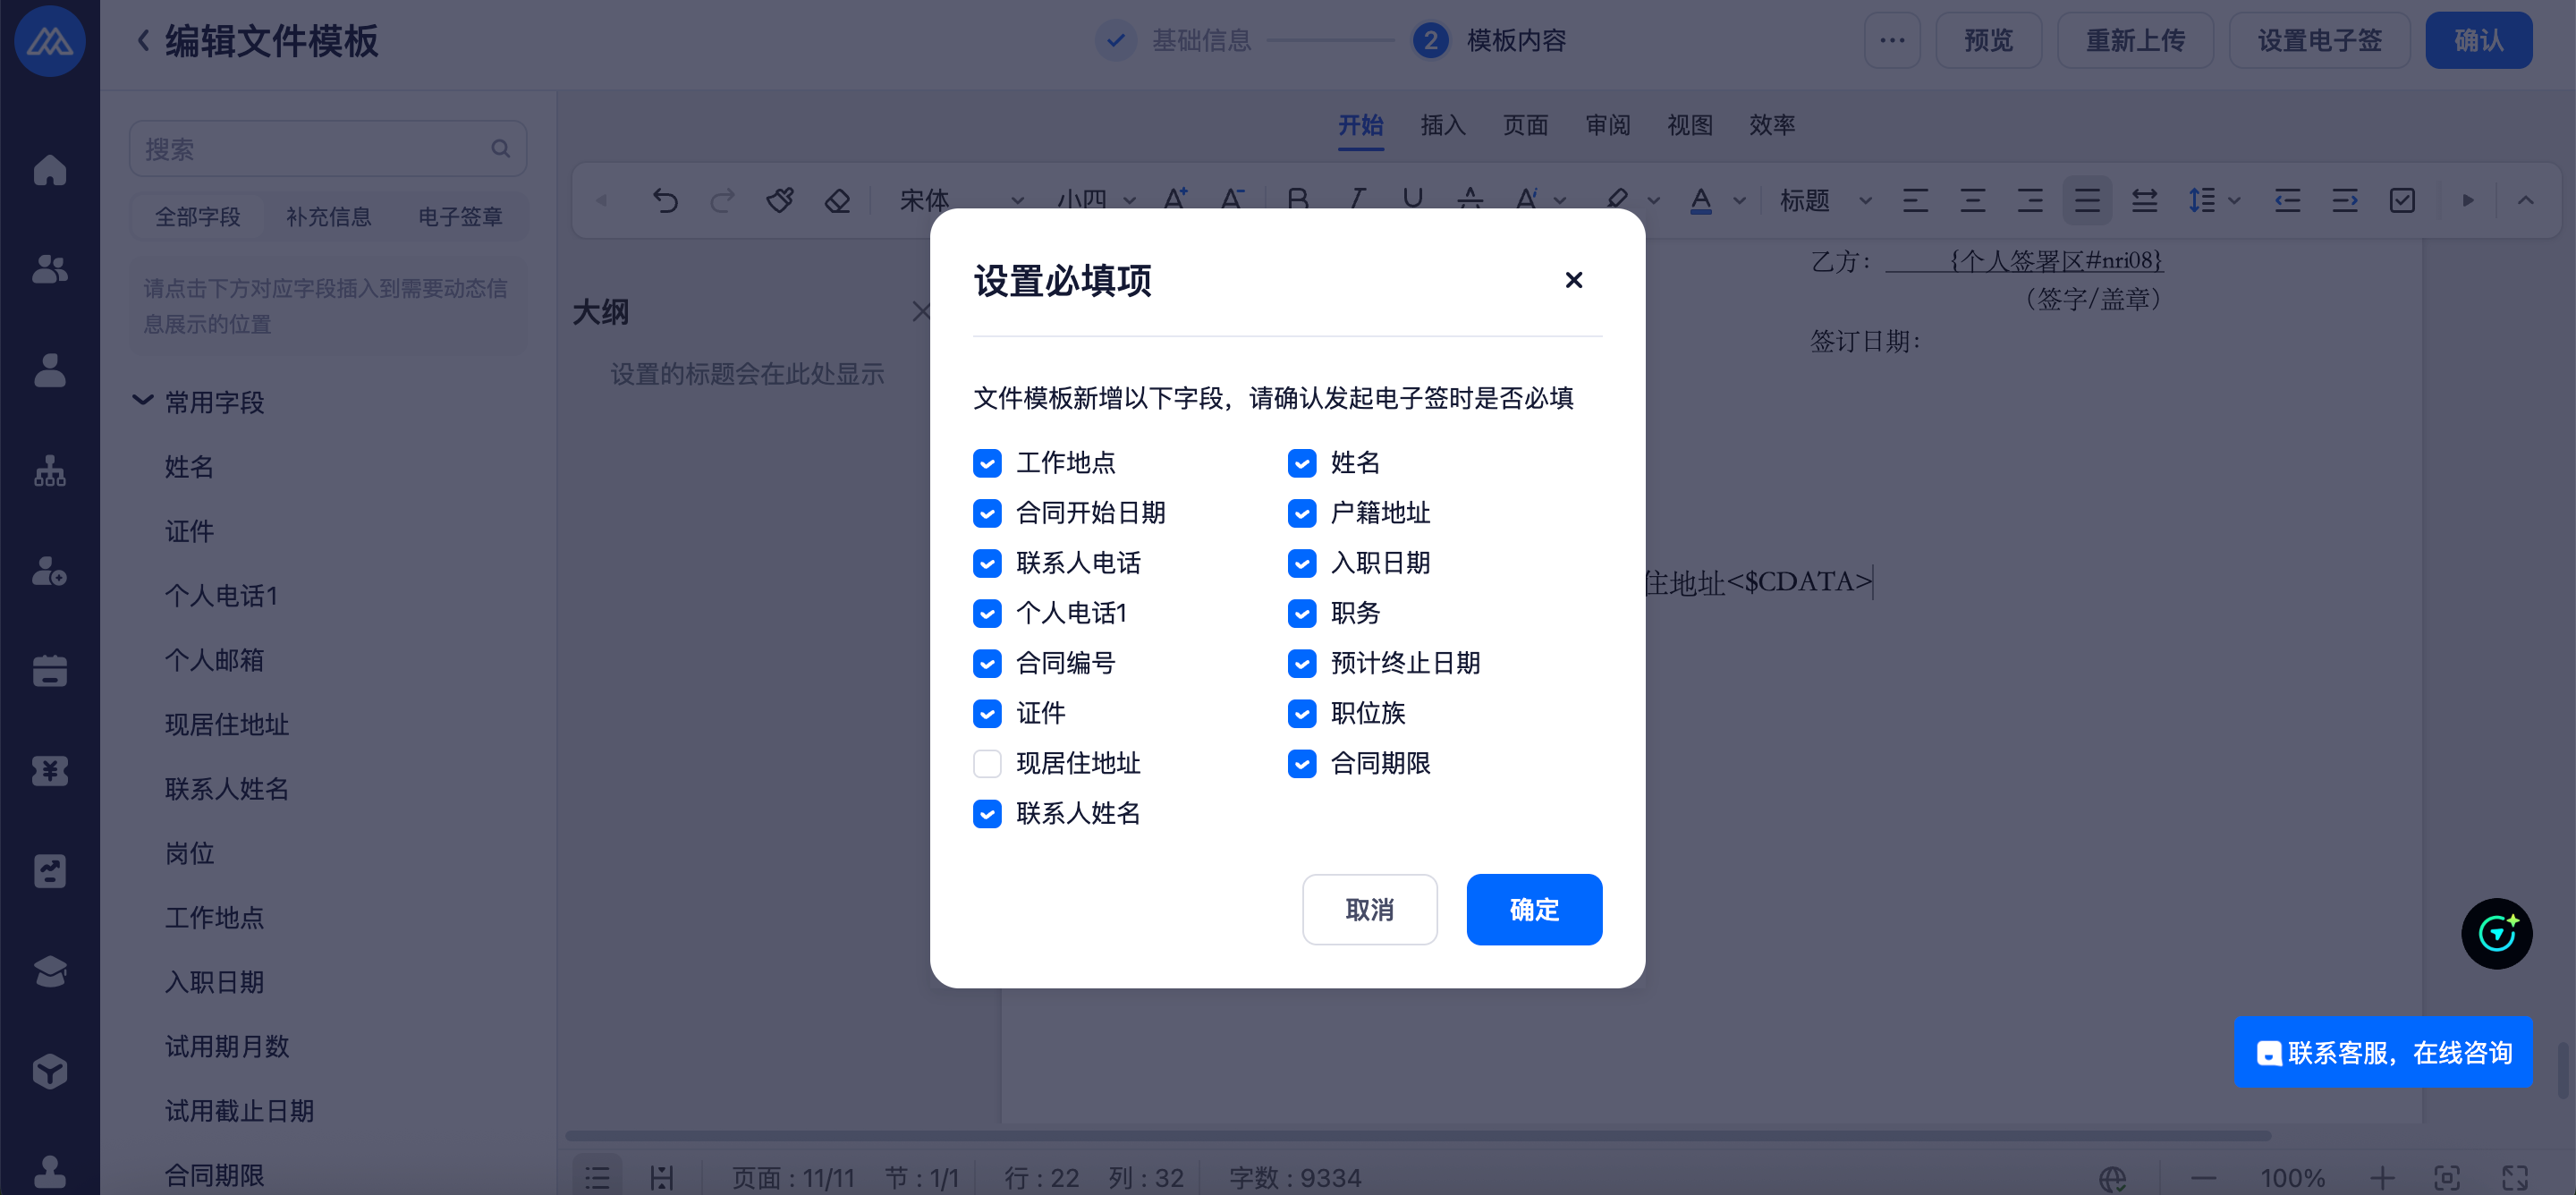This screenshot has height=1195, width=2576.
Task: Open the 小四 font size dropdown
Action: pos(1096,201)
